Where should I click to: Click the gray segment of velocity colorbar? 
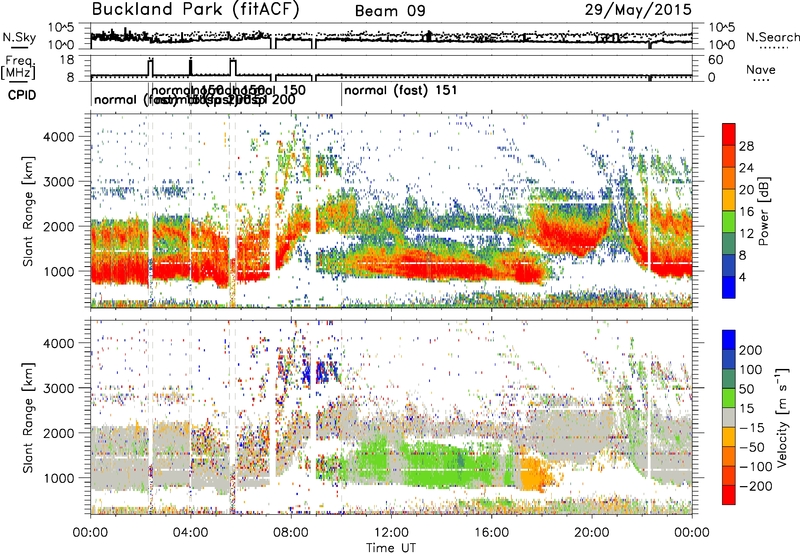729,418
